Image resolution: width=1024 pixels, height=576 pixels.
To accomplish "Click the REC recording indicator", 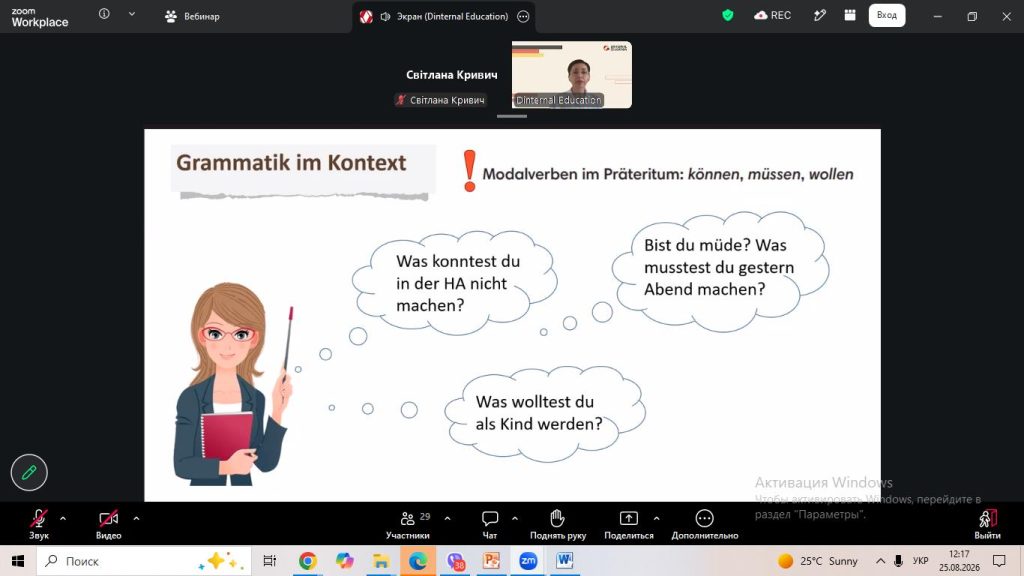I will click(x=773, y=15).
